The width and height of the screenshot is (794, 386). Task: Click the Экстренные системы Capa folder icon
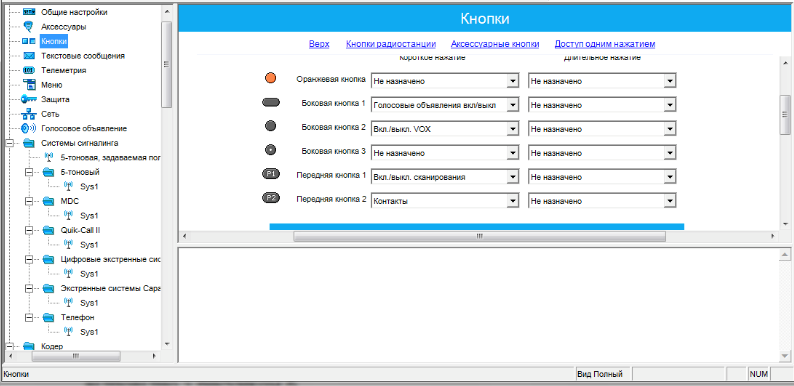point(49,289)
